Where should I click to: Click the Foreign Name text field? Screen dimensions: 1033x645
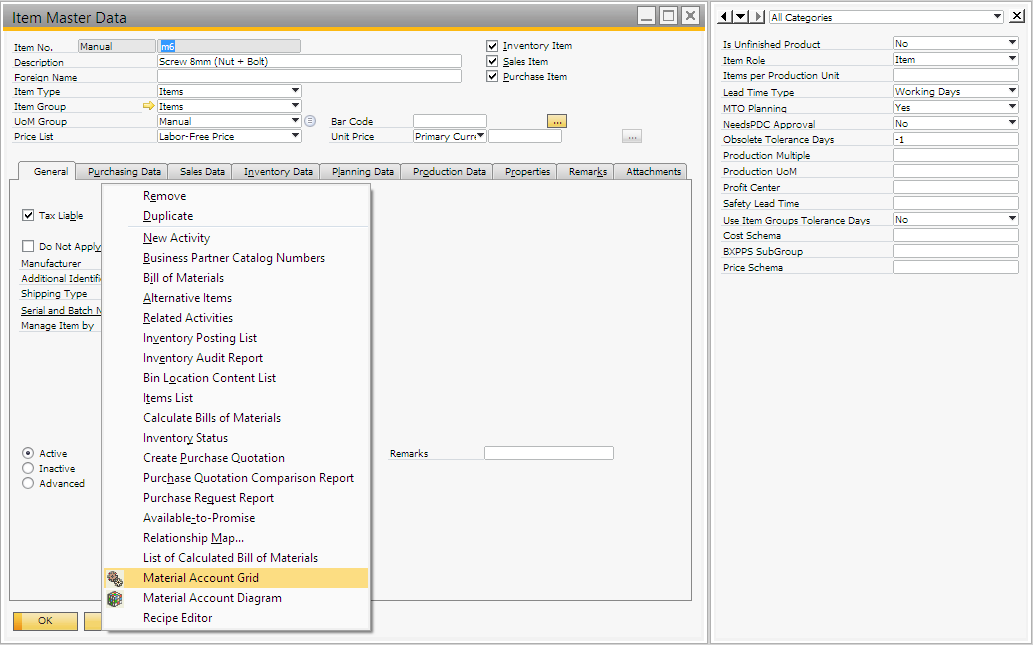(x=309, y=76)
